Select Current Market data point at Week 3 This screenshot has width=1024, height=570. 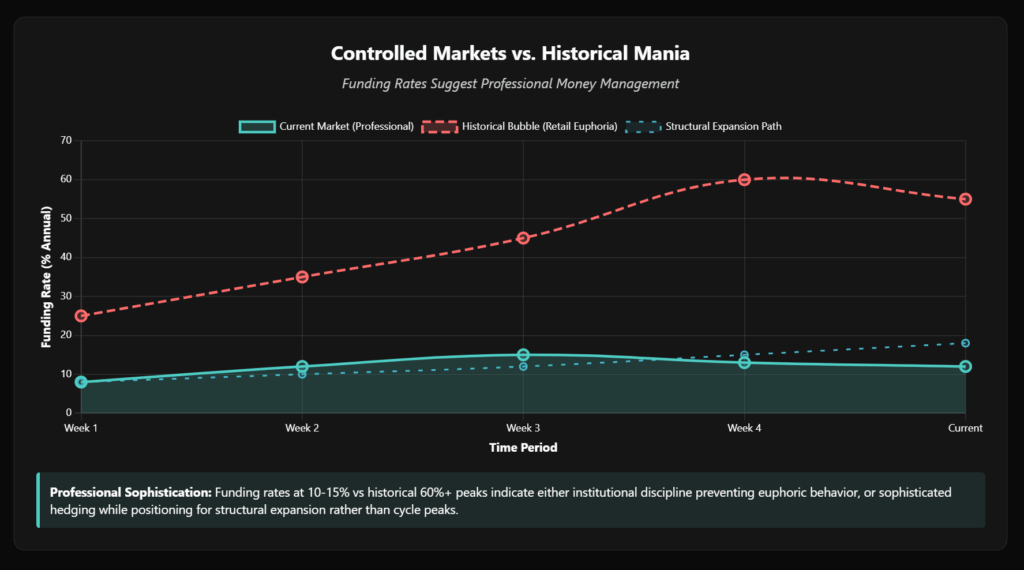(523, 355)
